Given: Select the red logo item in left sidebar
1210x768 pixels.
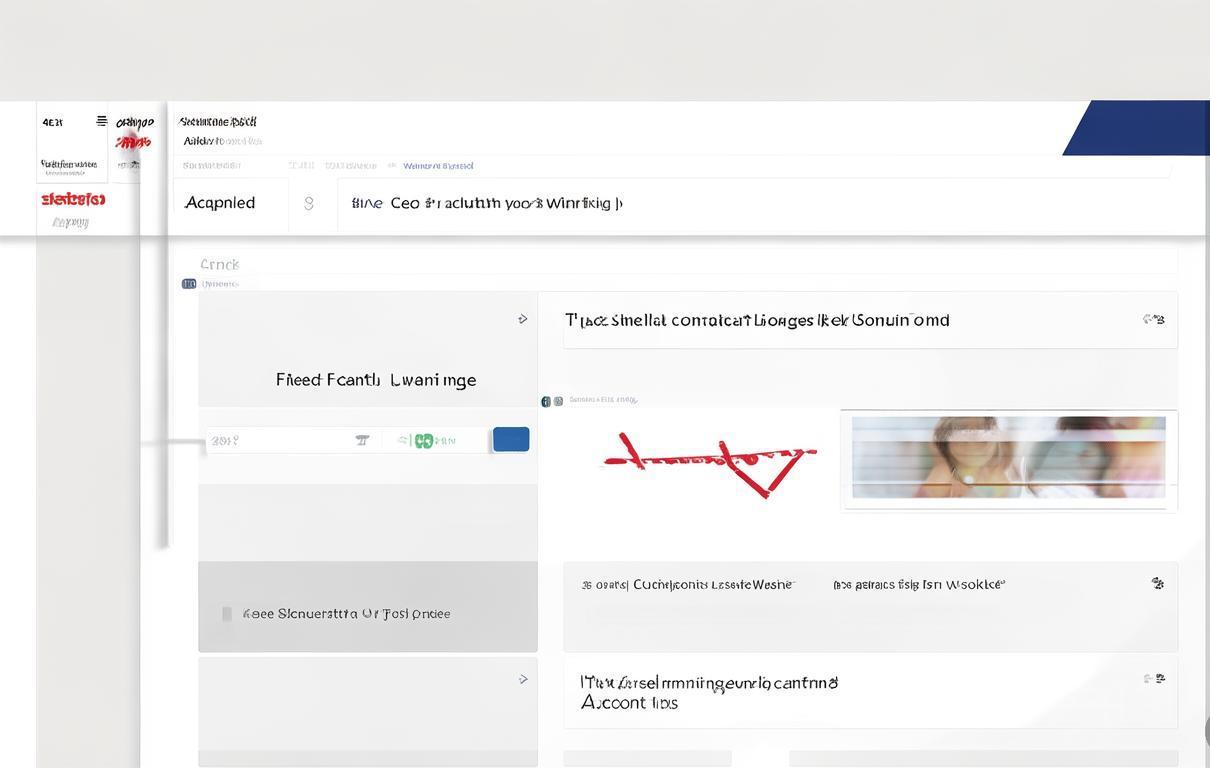Looking at the screenshot, I should pyautogui.click(x=73, y=199).
